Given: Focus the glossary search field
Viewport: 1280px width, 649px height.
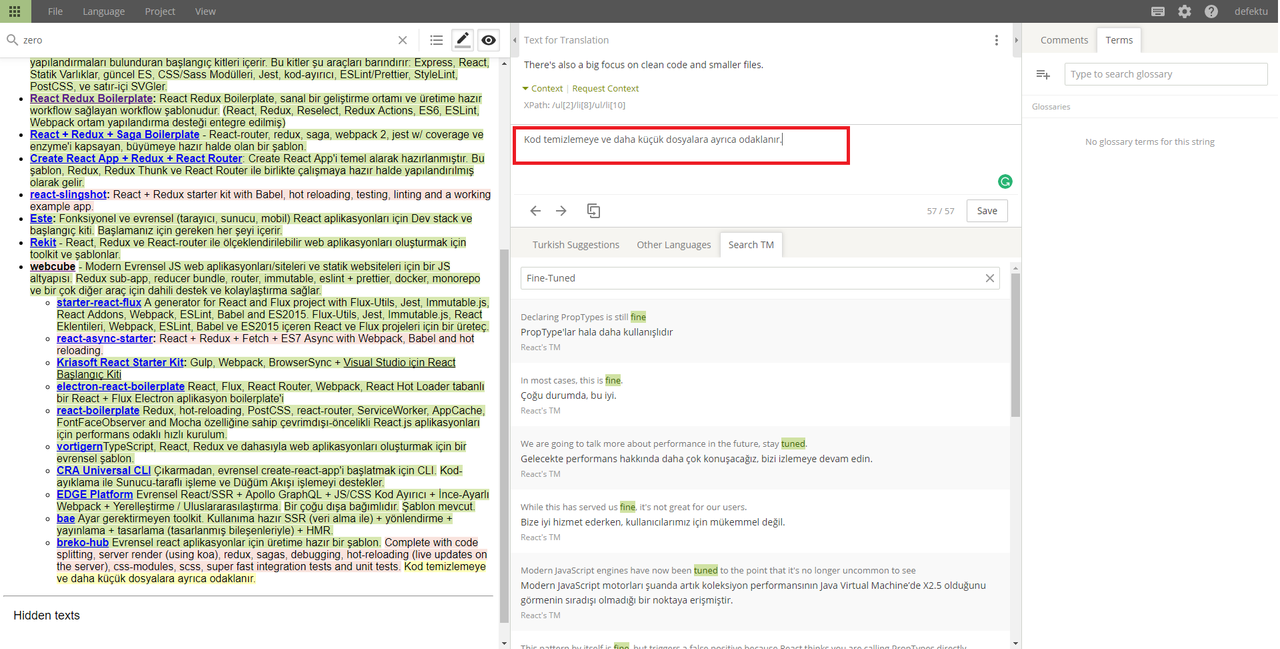Looking at the screenshot, I should pos(1164,74).
